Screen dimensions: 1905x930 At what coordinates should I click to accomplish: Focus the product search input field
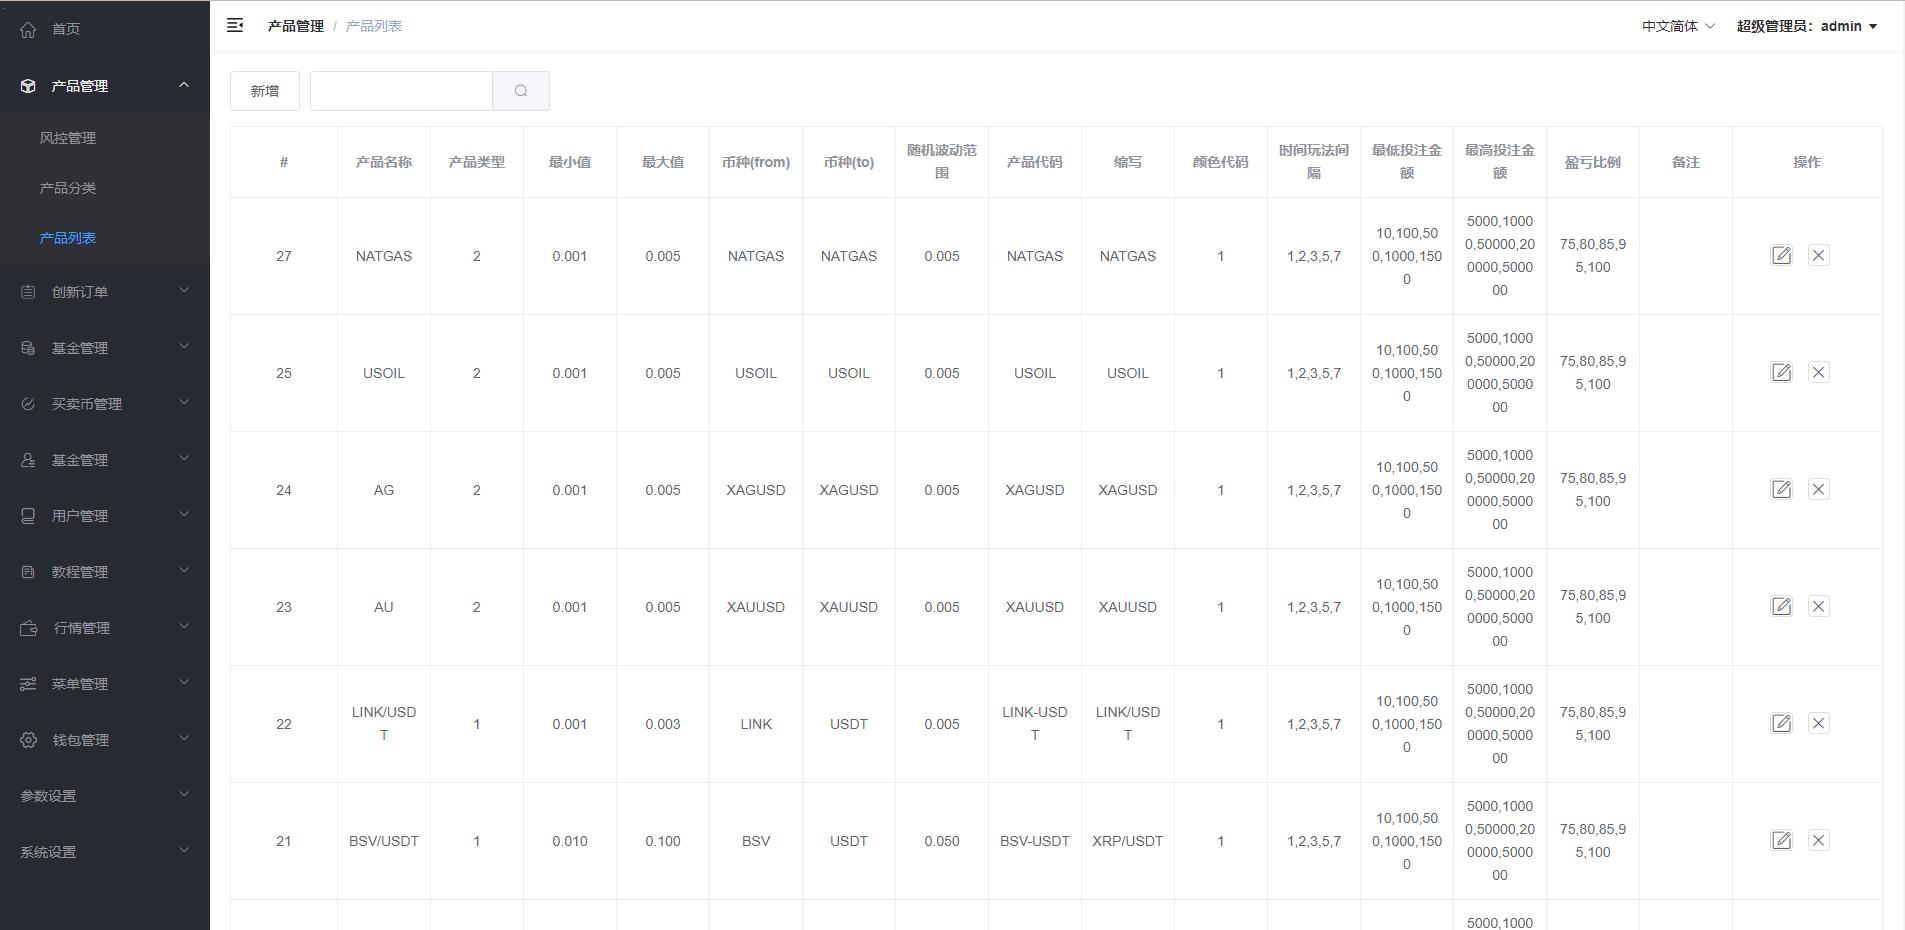click(x=401, y=91)
